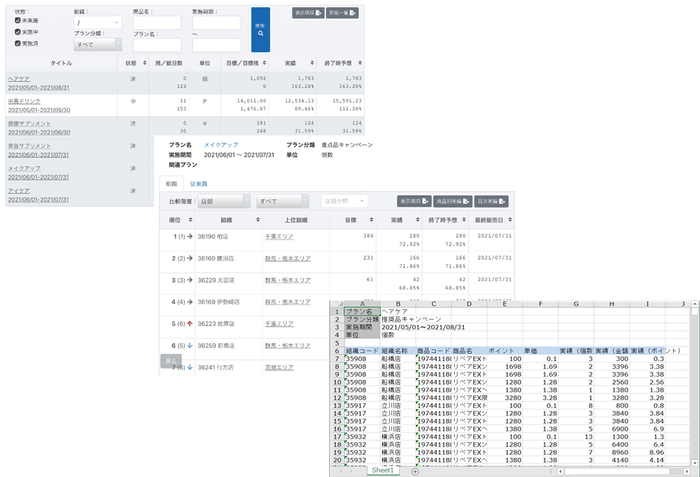The image size is (700, 477).
Task: Add new sheet with plus icon
Action: pyautogui.click(x=414, y=470)
